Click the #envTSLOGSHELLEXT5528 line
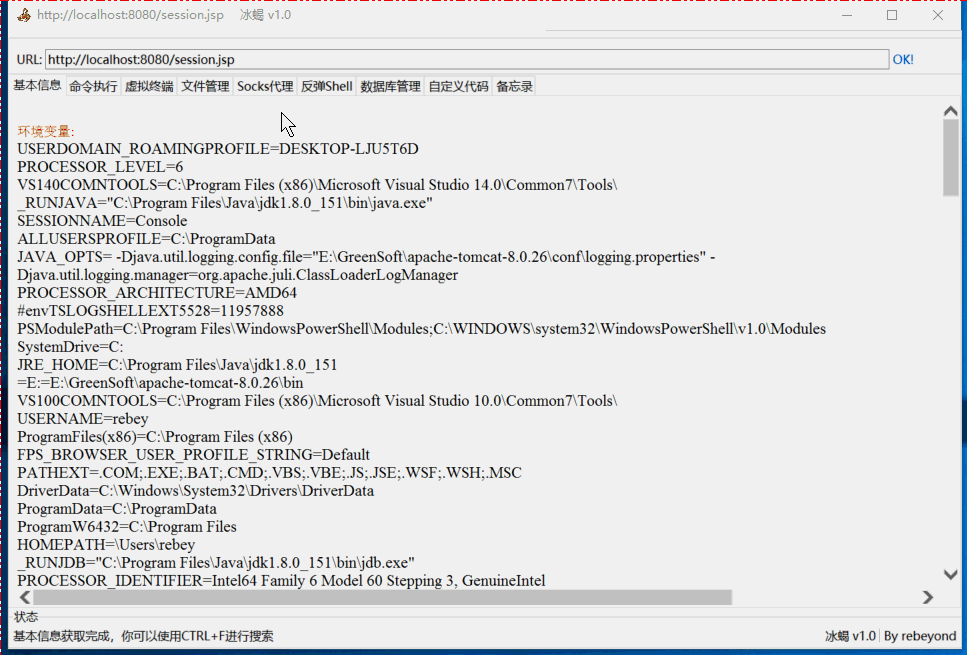The image size is (969, 657). click(x=150, y=310)
